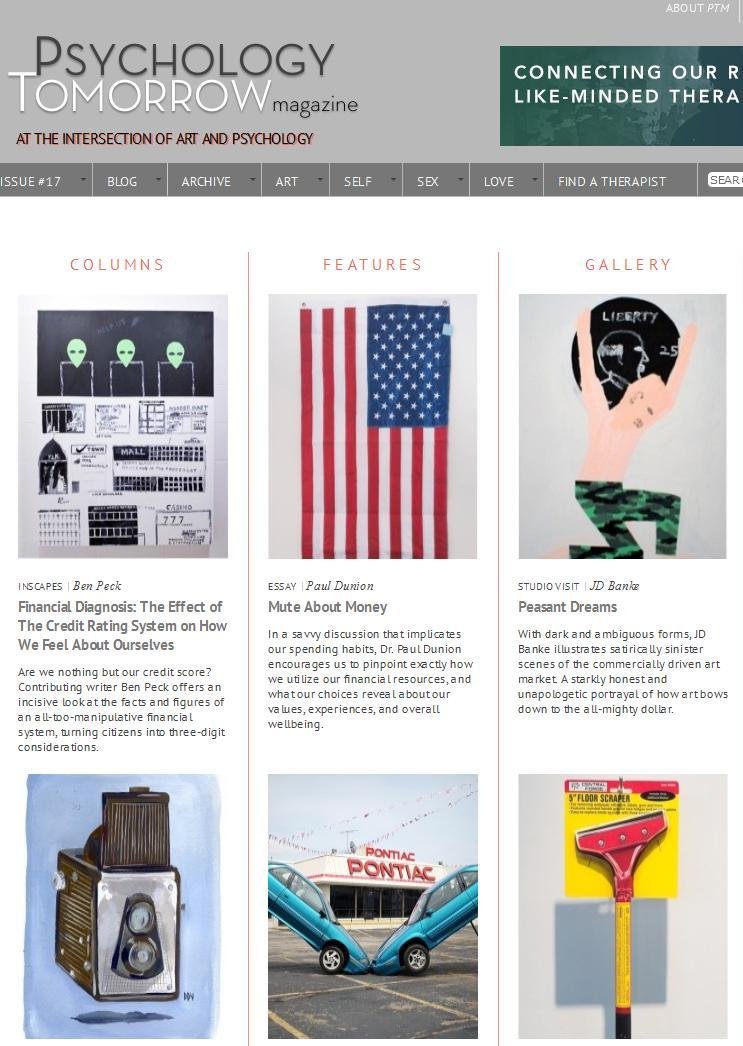Expand the ISSUE #17 dropdown arrow
The image size is (743, 1046).
(x=83, y=179)
